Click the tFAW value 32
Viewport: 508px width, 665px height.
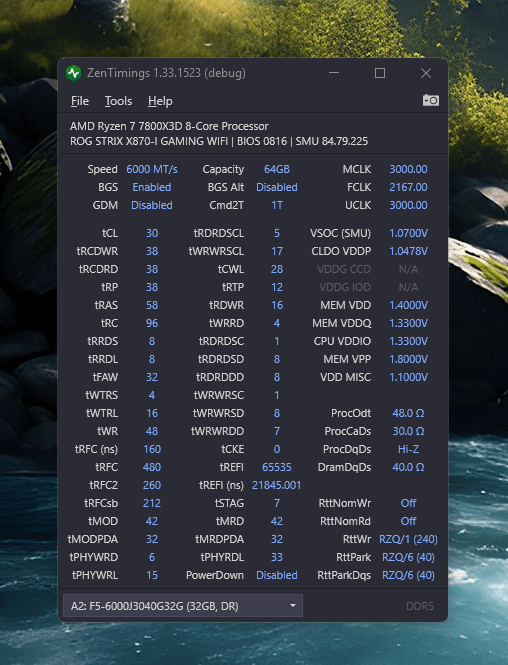(152, 377)
